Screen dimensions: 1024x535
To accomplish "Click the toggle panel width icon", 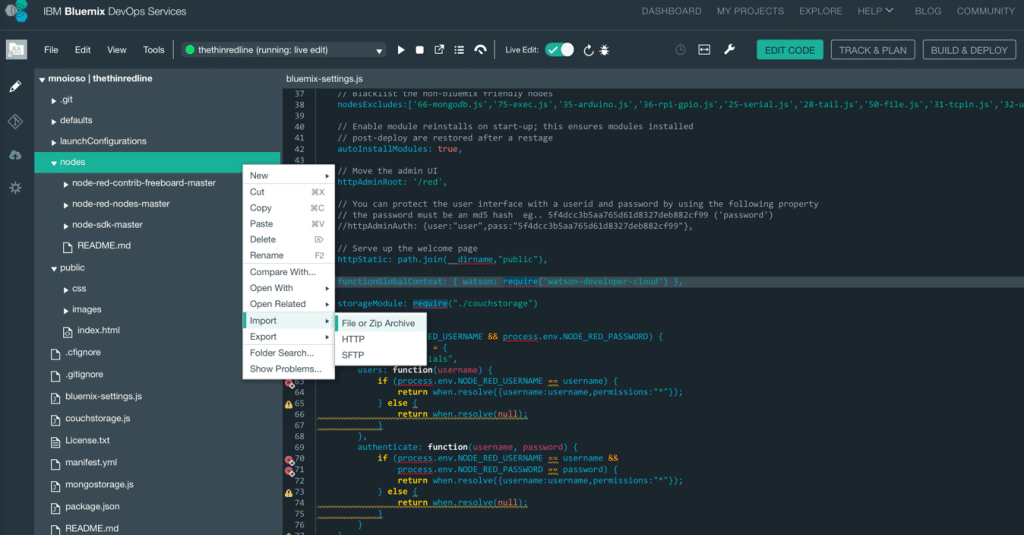I will [704, 50].
